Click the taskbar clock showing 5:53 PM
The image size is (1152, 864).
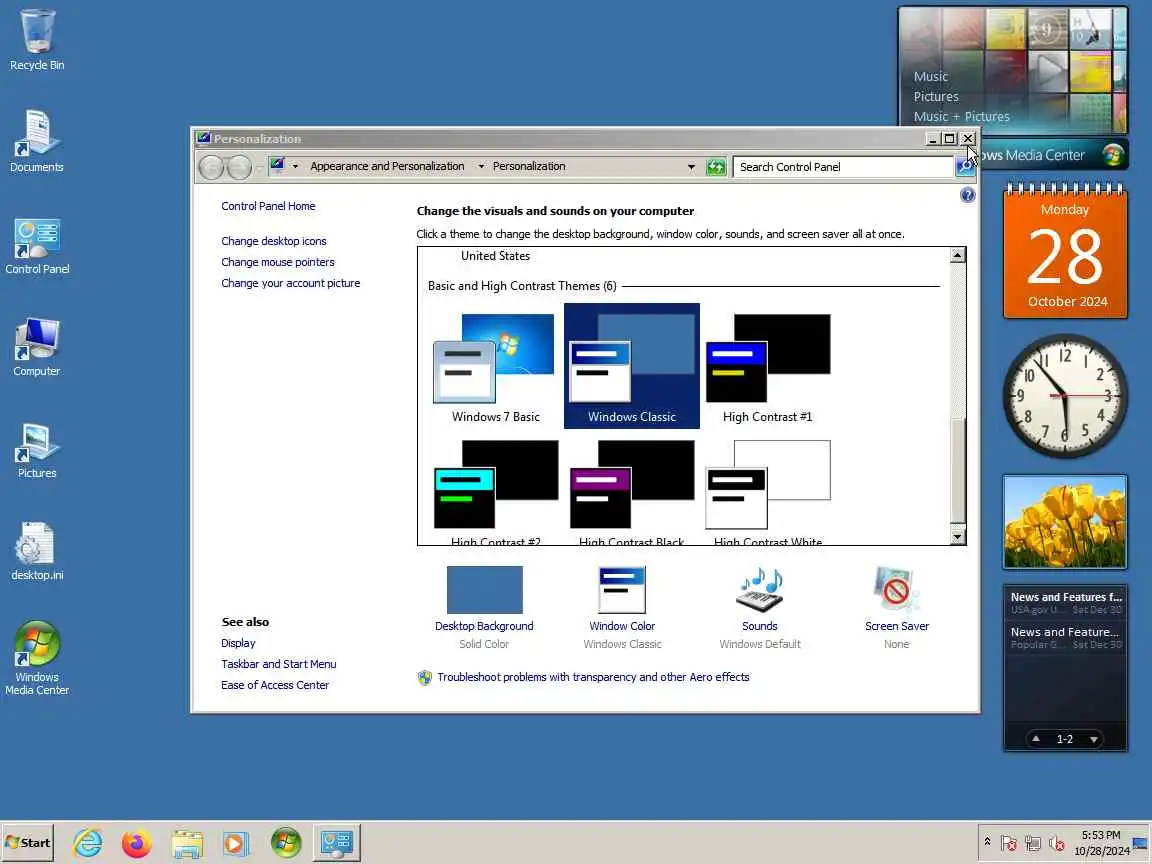pyautogui.click(x=1101, y=843)
